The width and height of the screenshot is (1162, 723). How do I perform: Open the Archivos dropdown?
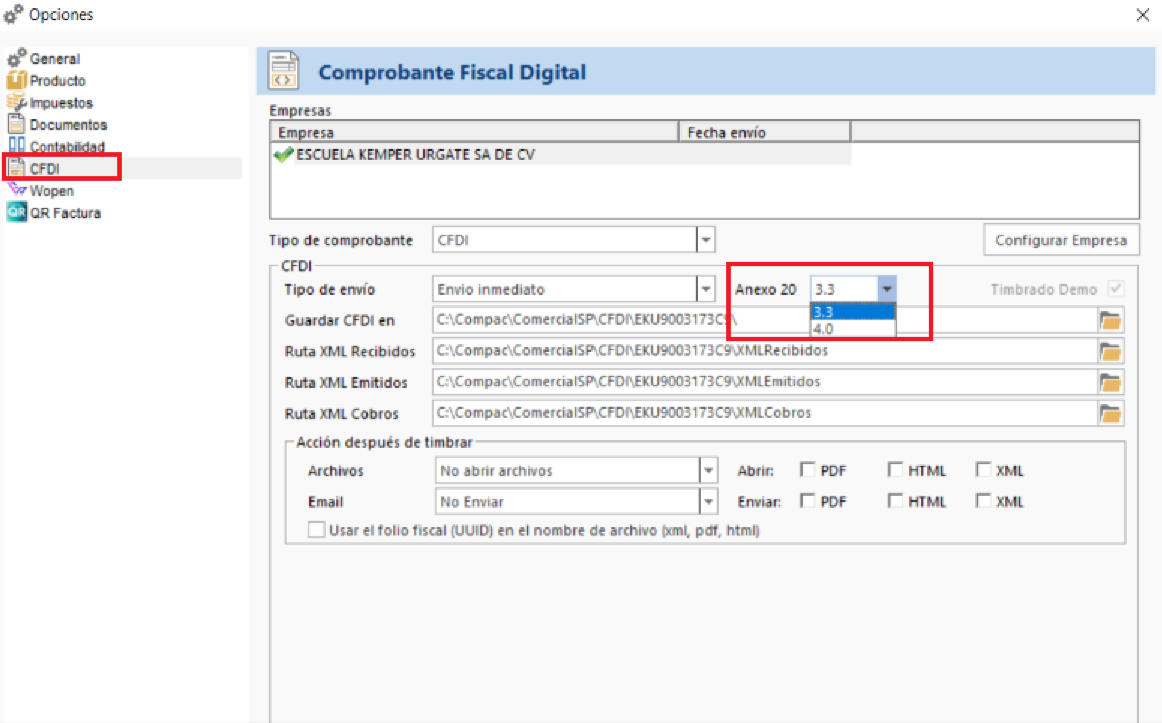click(x=708, y=470)
